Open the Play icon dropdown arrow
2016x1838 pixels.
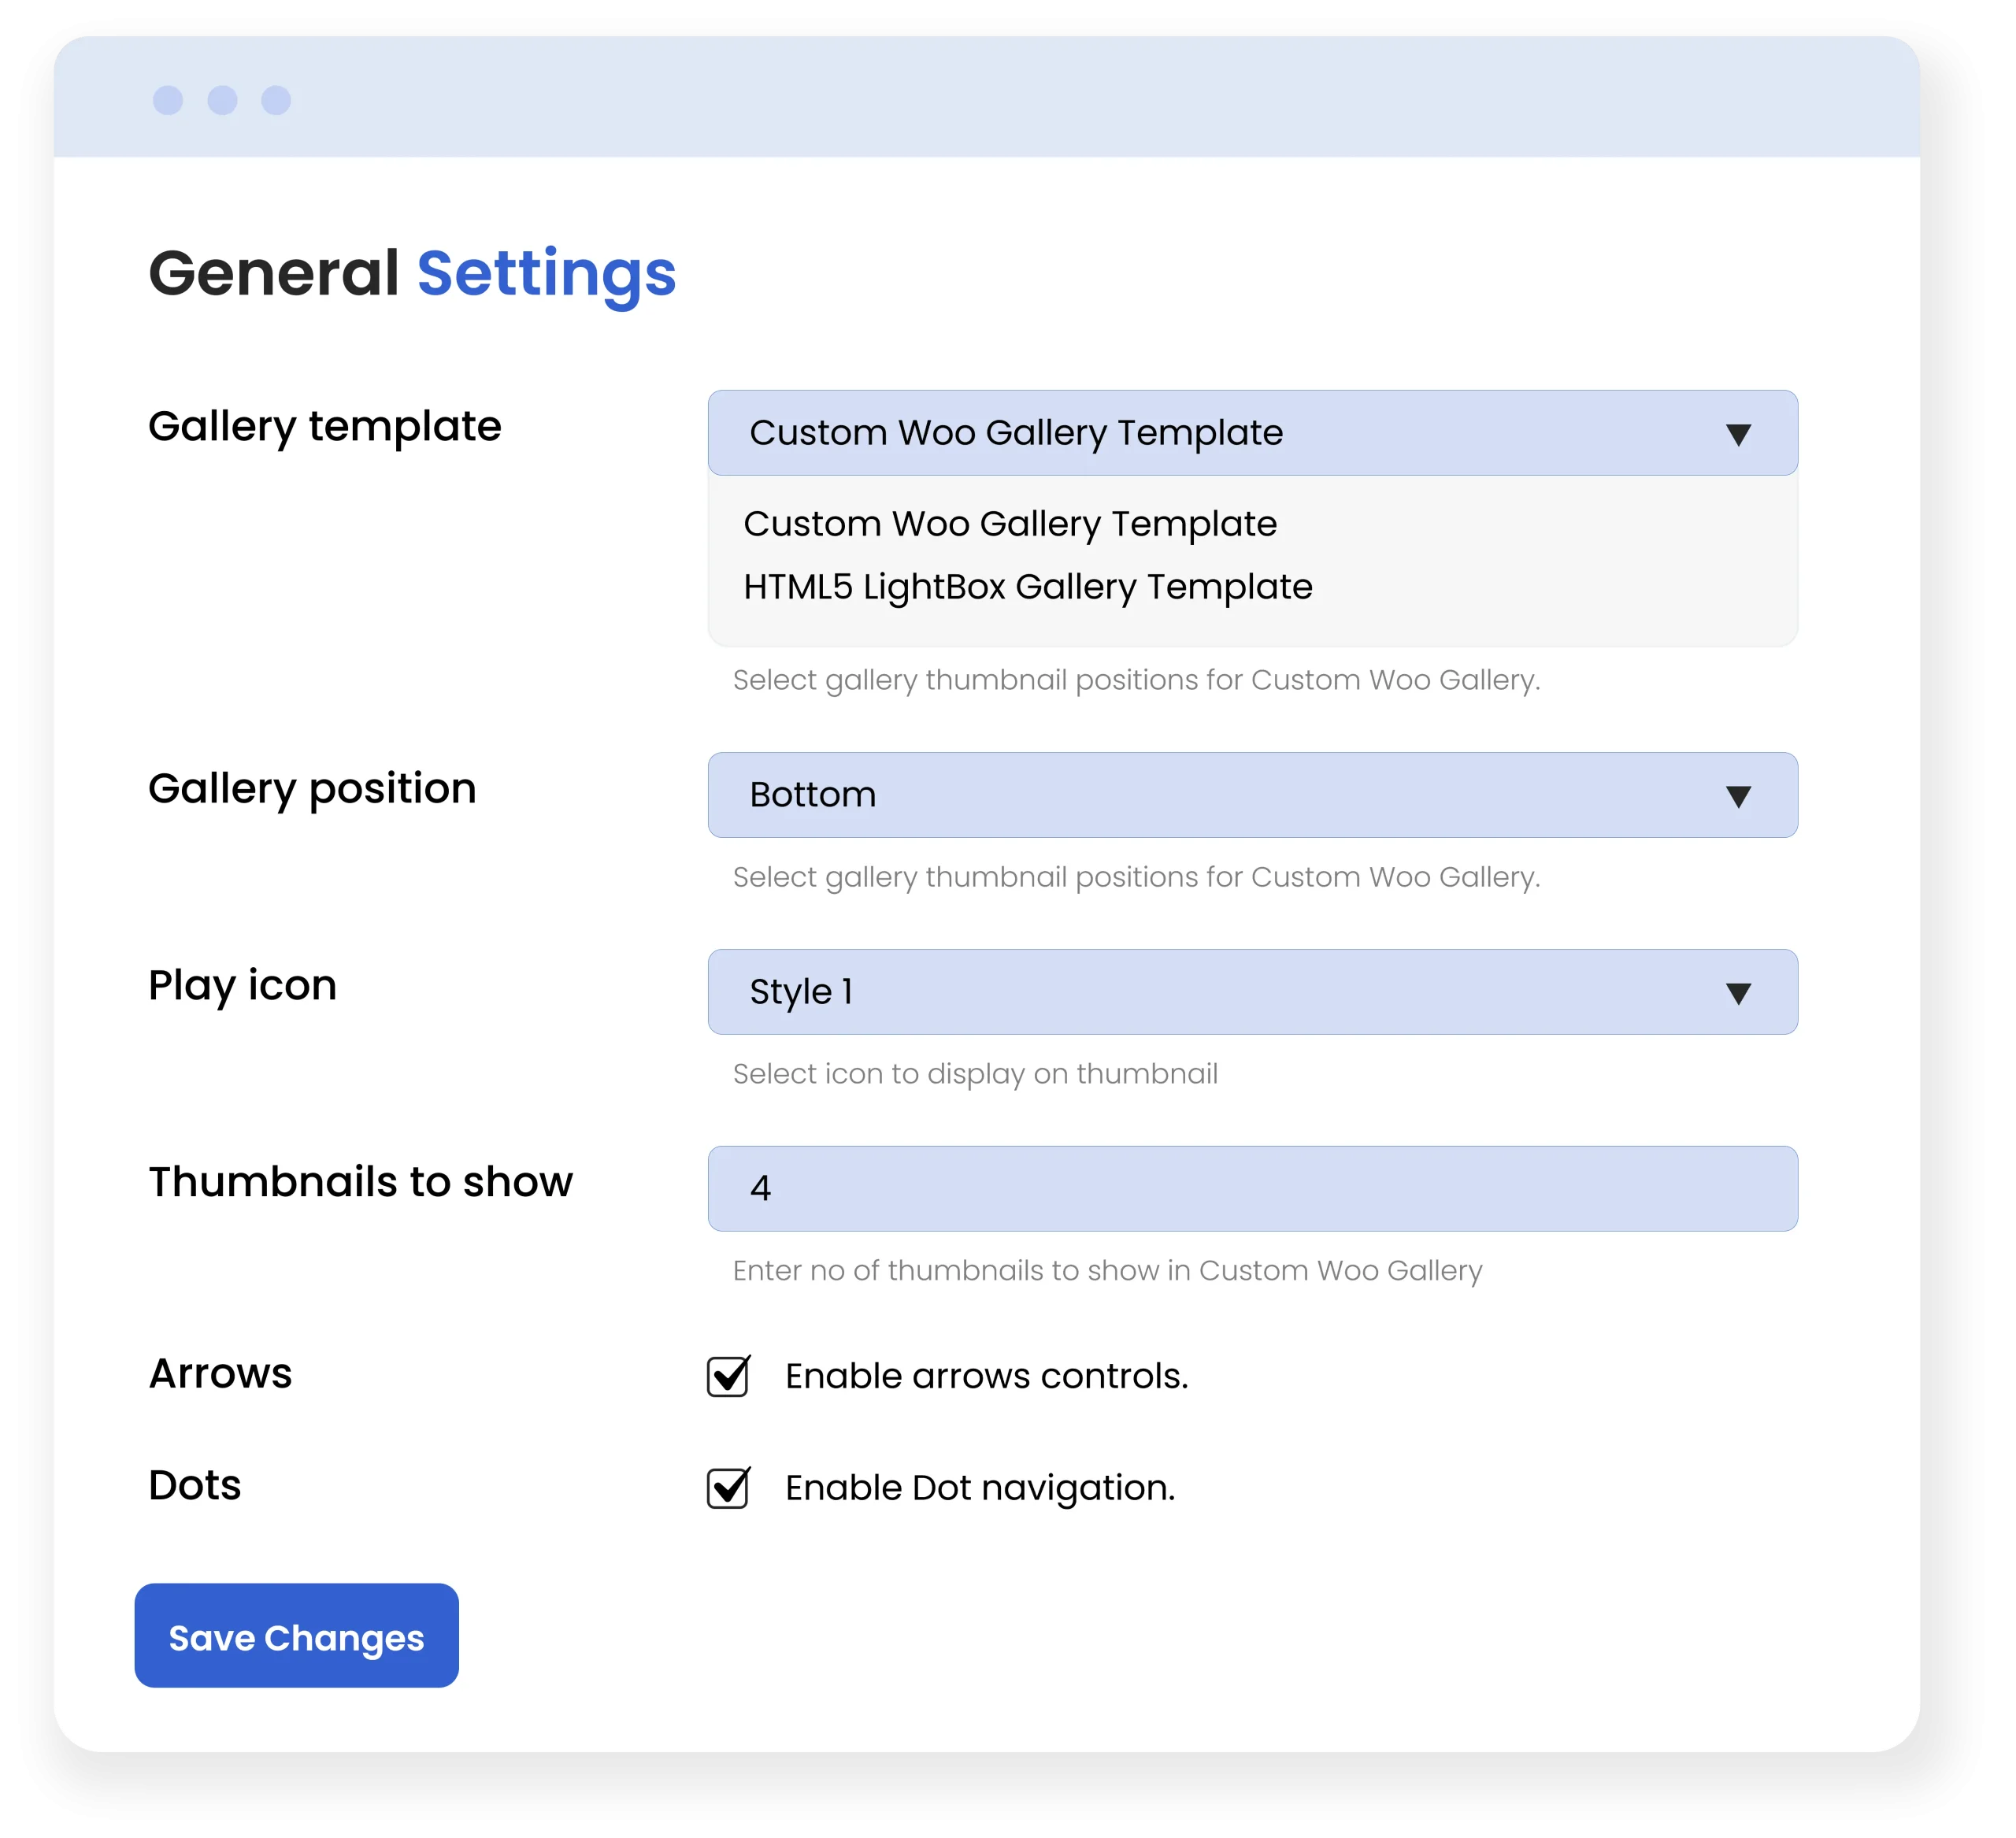[x=1738, y=993]
